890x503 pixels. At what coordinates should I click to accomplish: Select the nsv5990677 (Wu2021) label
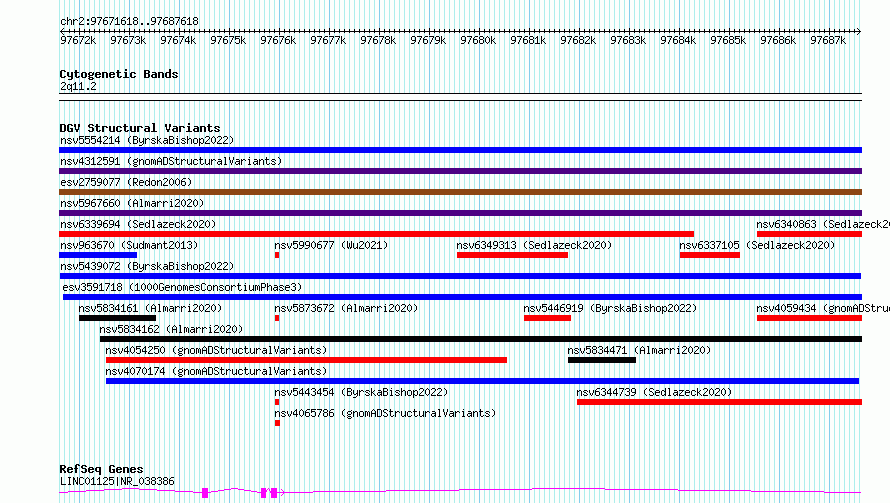(331, 245)
